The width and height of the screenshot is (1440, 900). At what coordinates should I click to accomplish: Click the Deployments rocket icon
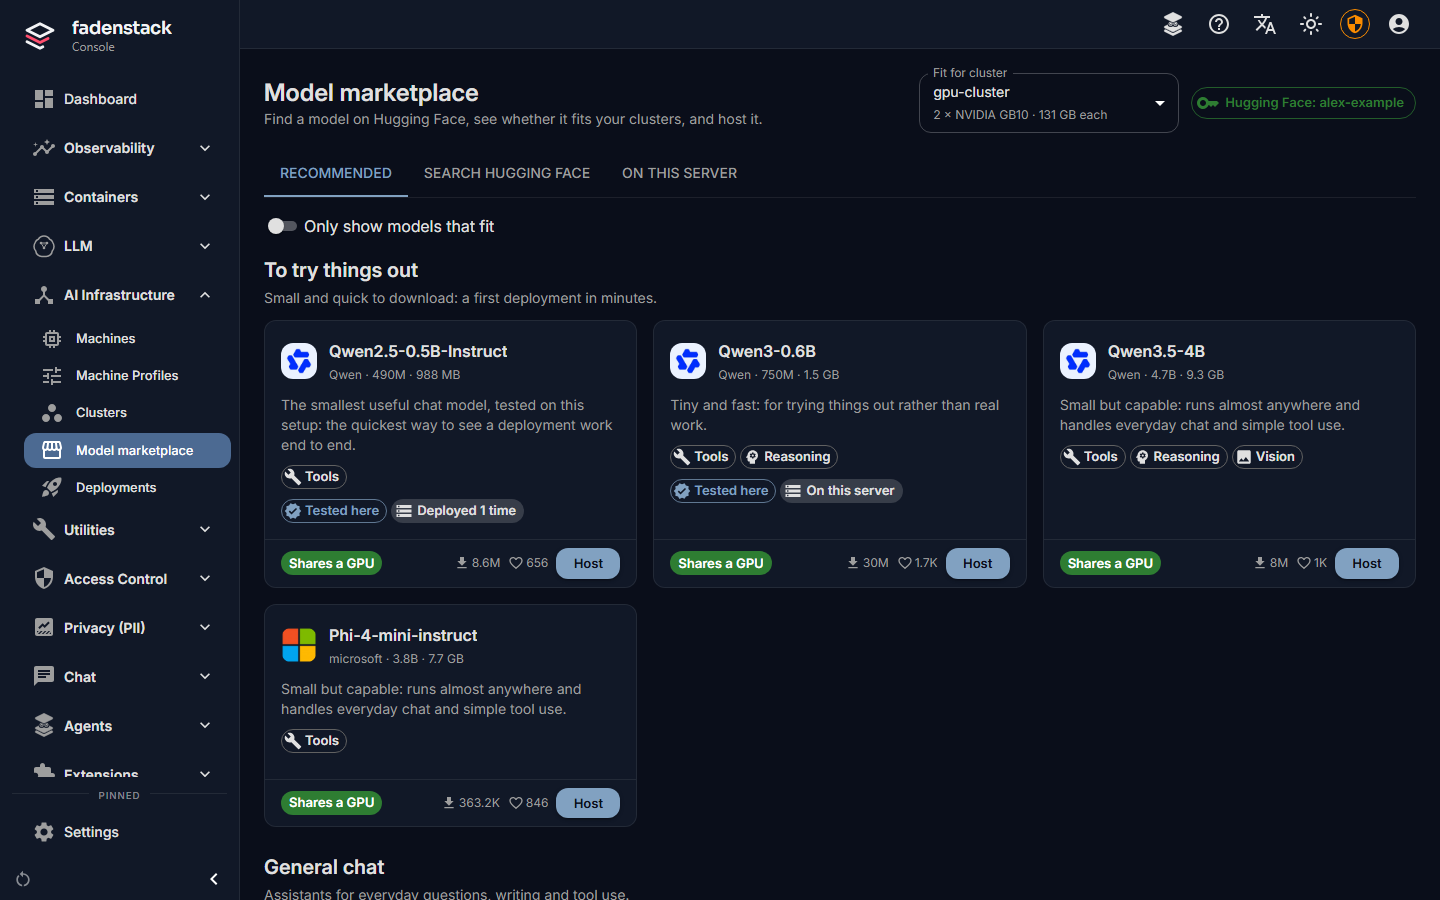[x=52, y=488]
